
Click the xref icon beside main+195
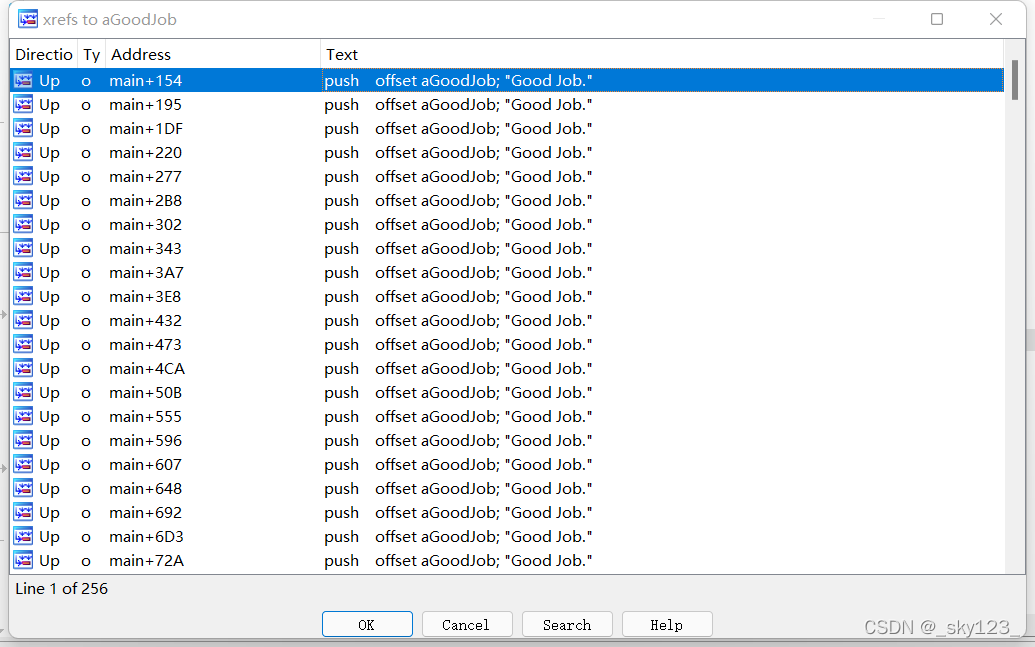[23, 104]
